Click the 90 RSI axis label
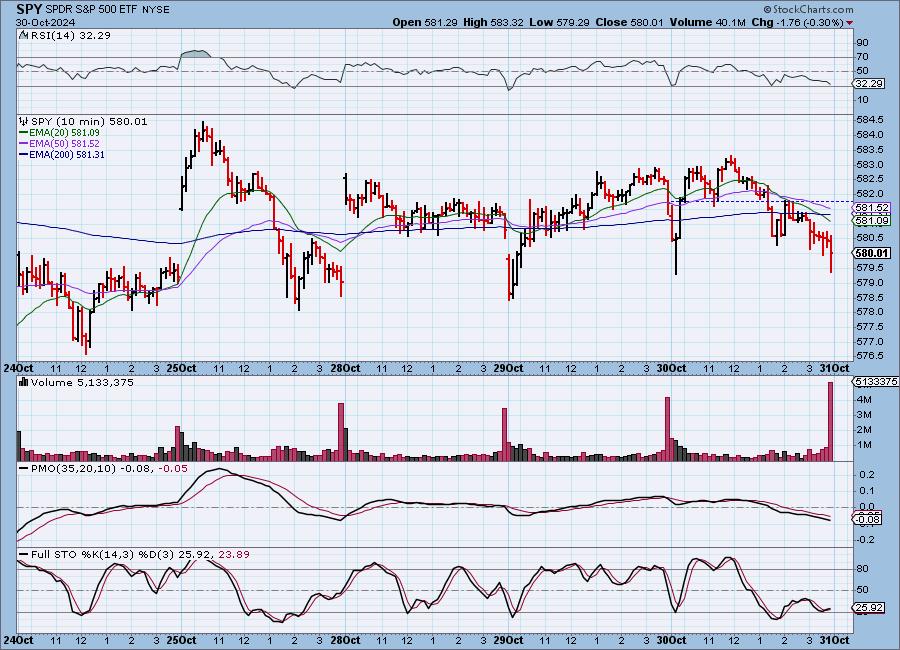The image size is (900, 650). pyautogui.click(x=863, y=42)
